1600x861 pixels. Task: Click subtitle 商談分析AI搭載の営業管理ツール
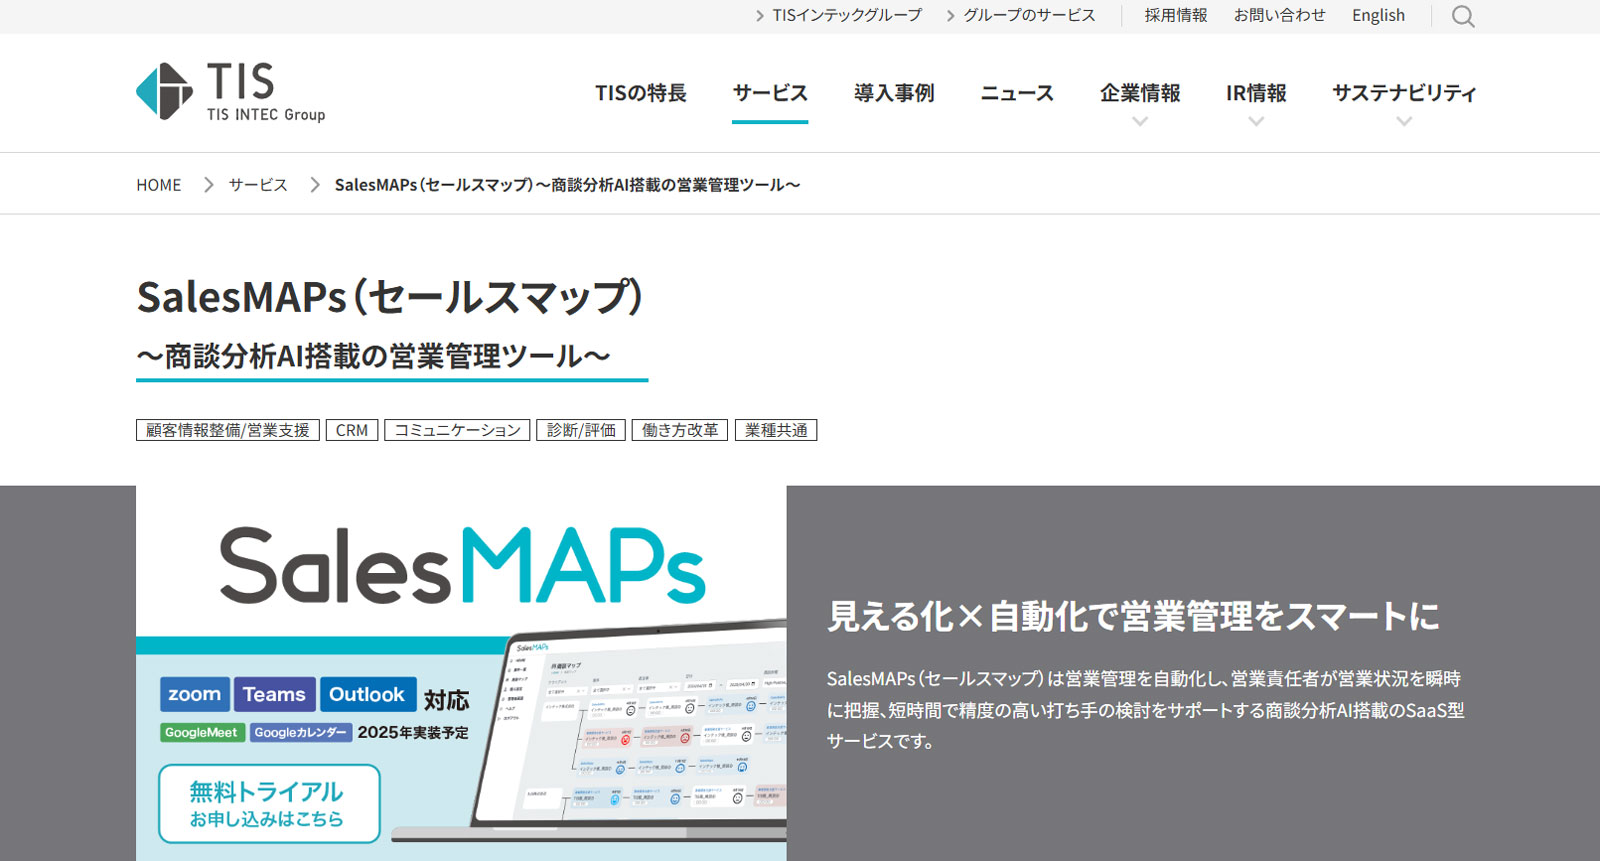coord(374,356)
